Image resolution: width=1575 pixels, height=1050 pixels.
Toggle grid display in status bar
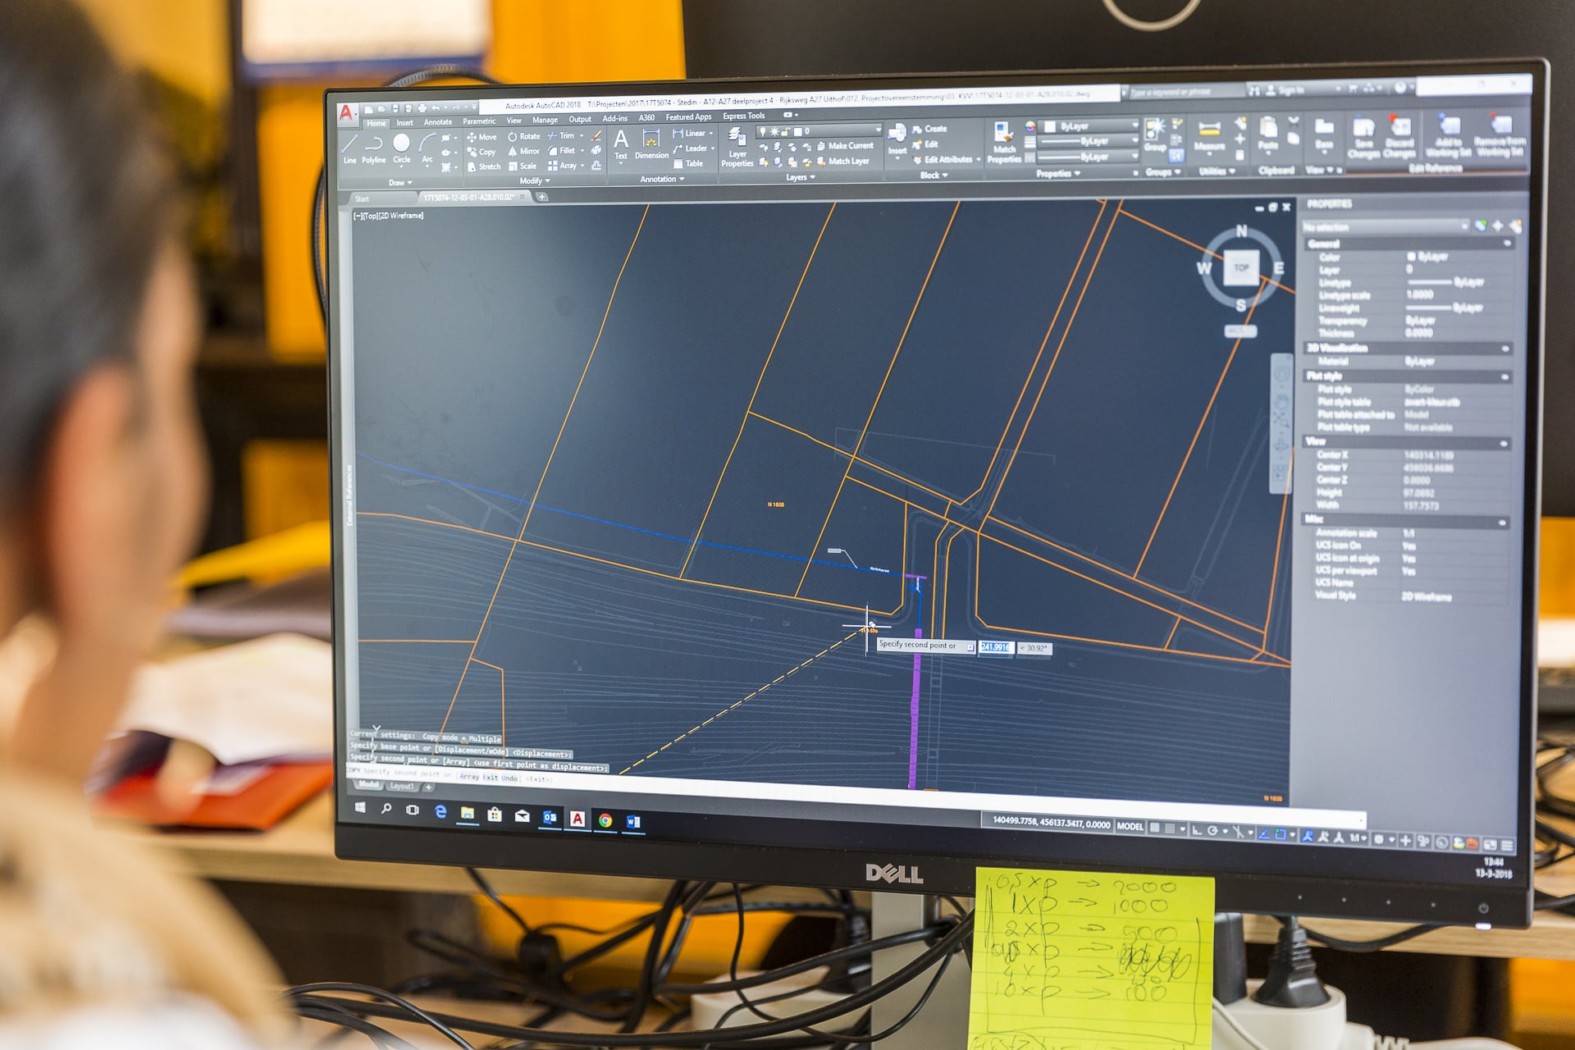pos(1154,828)
